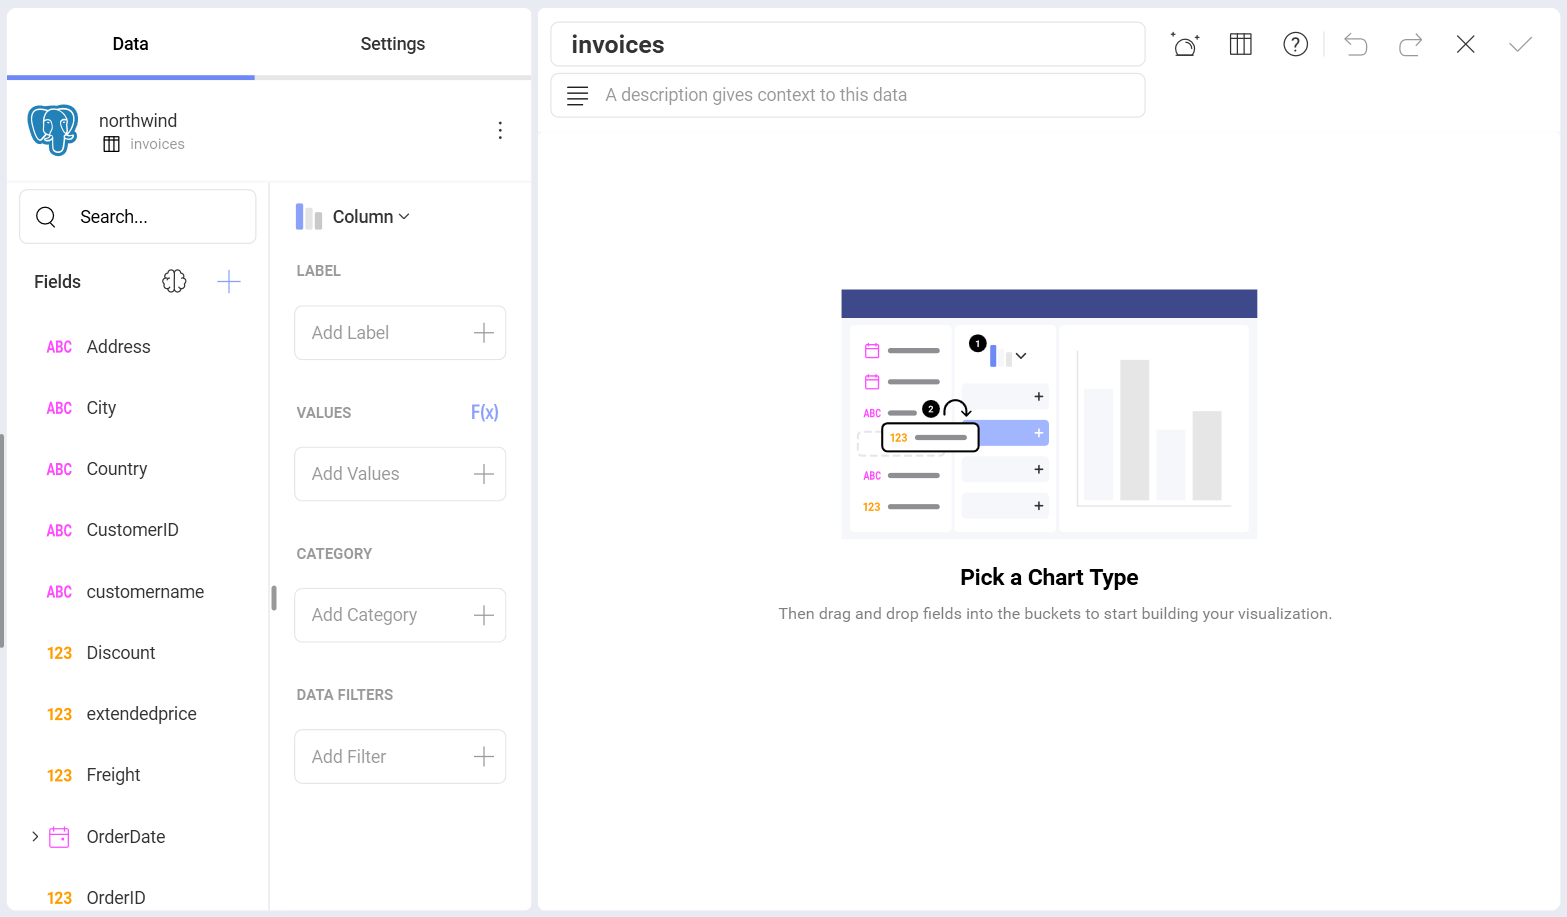Select the CustomerID field
The height and width of the screenshot is (917, 1567).
(x=132, y=530)
